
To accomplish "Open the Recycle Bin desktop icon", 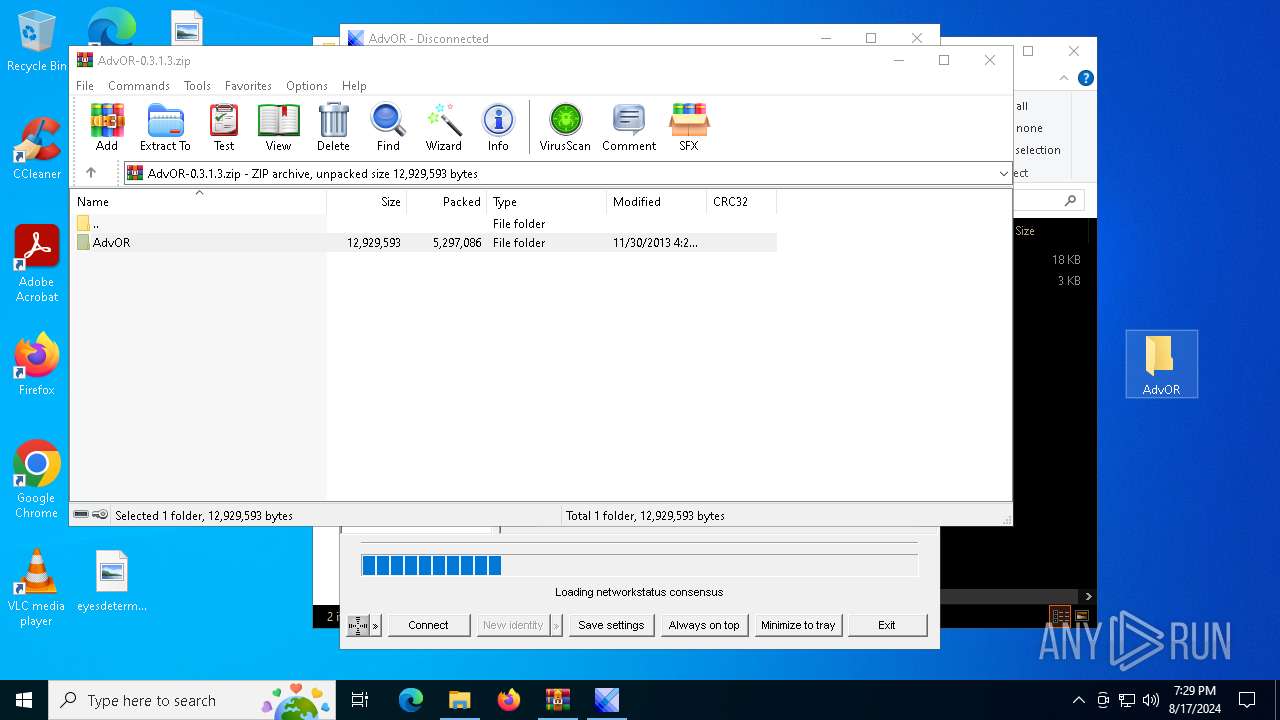I will pyautogui.click(x=37, y=41).
